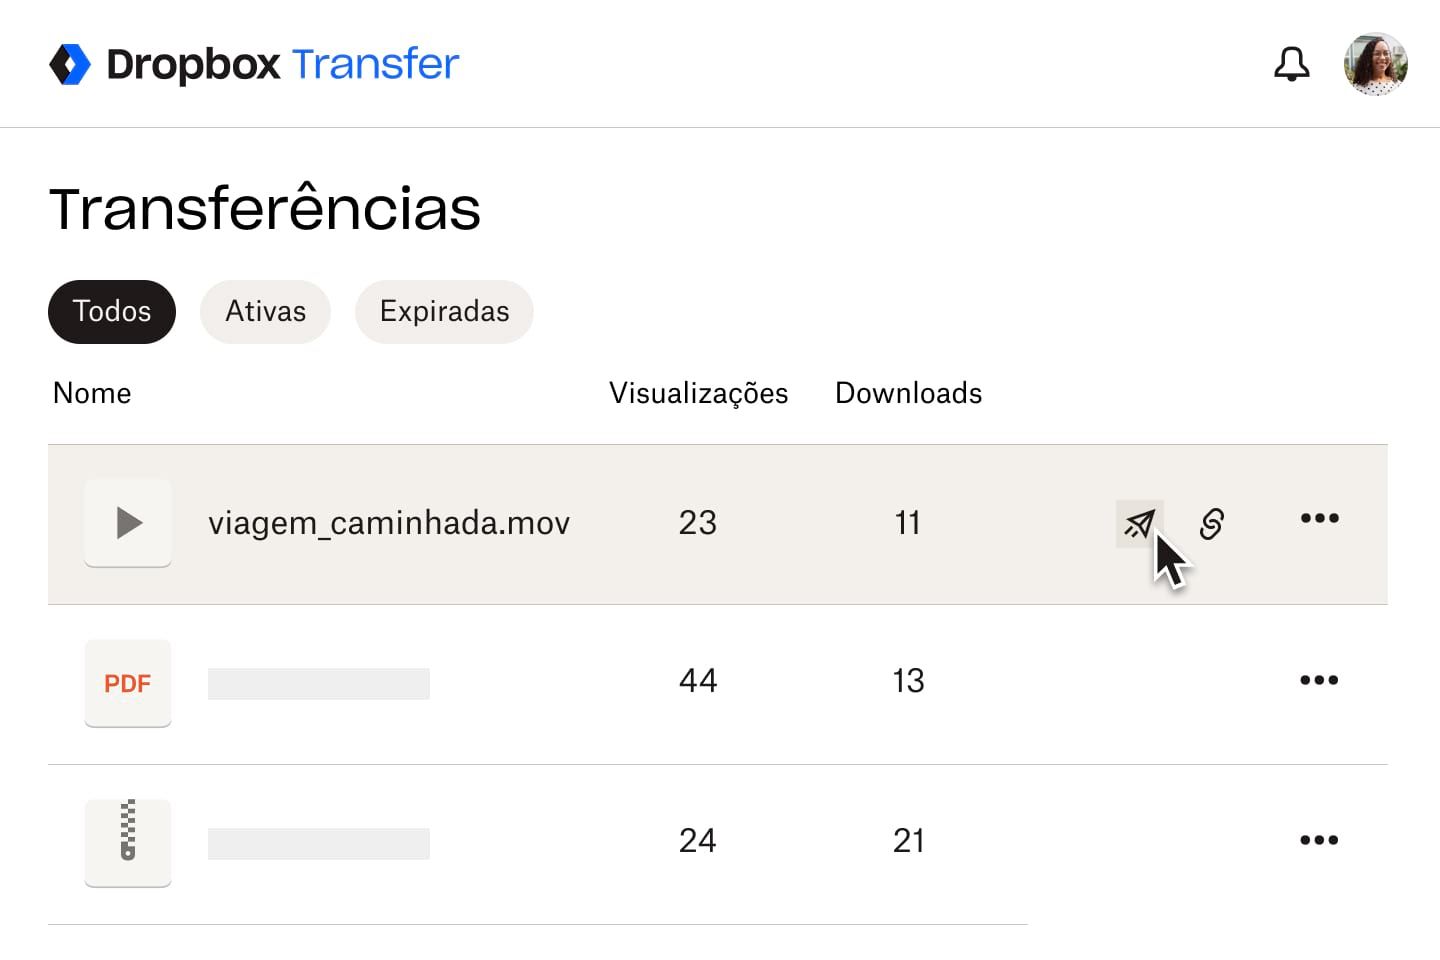Copy link for viagem_caminhada.mov using link icon

1212,523
